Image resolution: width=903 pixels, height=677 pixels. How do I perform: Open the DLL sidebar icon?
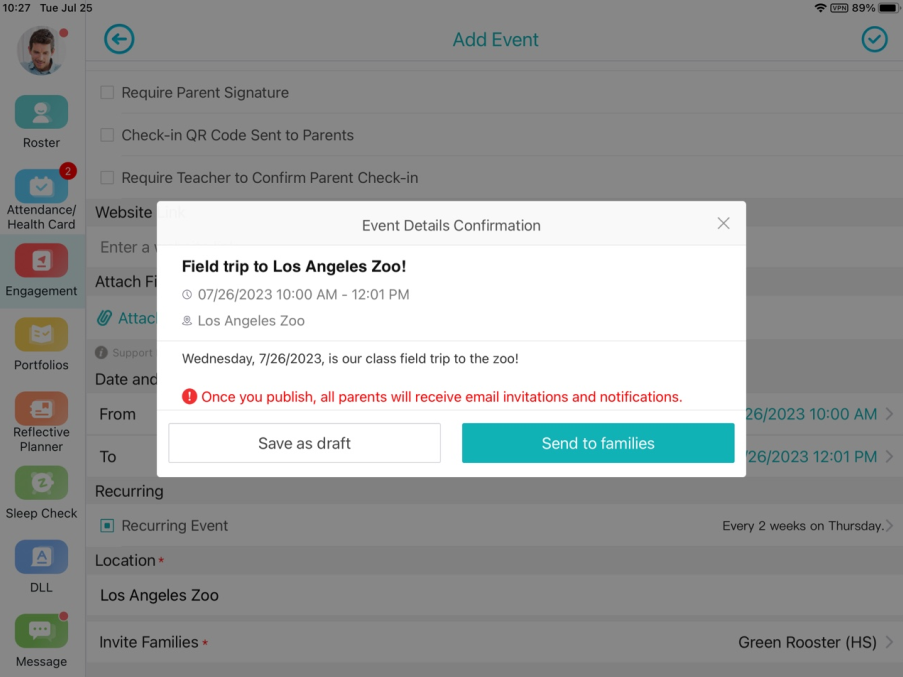tap(41, 557)
